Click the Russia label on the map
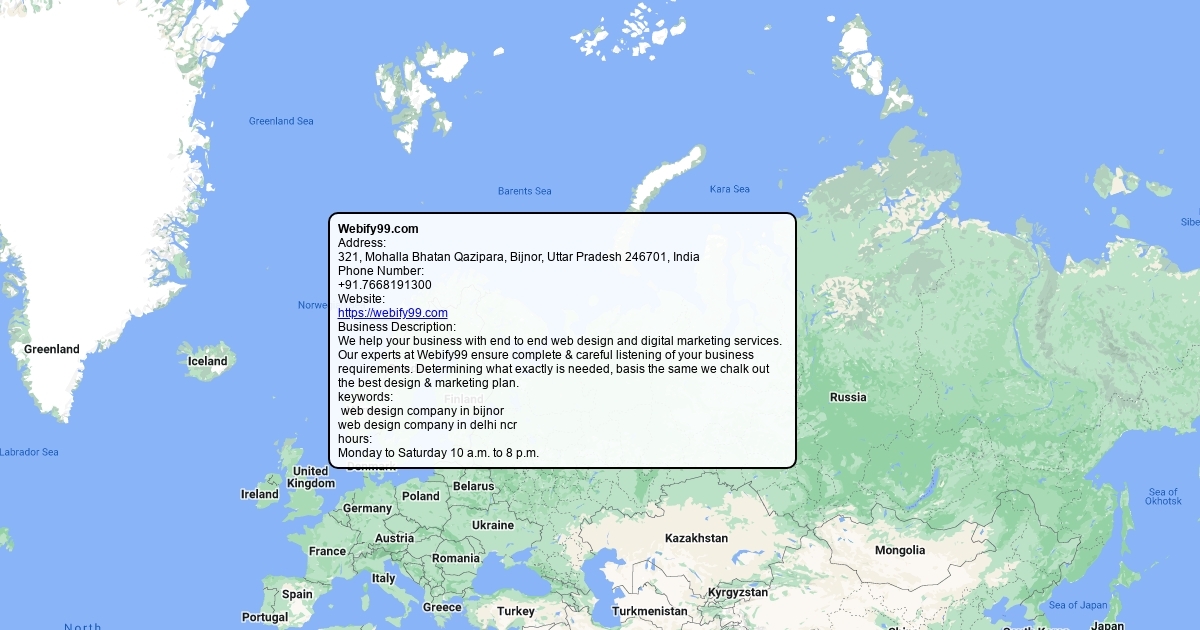Screen dimensions: 1200x630 click(848, 397)
